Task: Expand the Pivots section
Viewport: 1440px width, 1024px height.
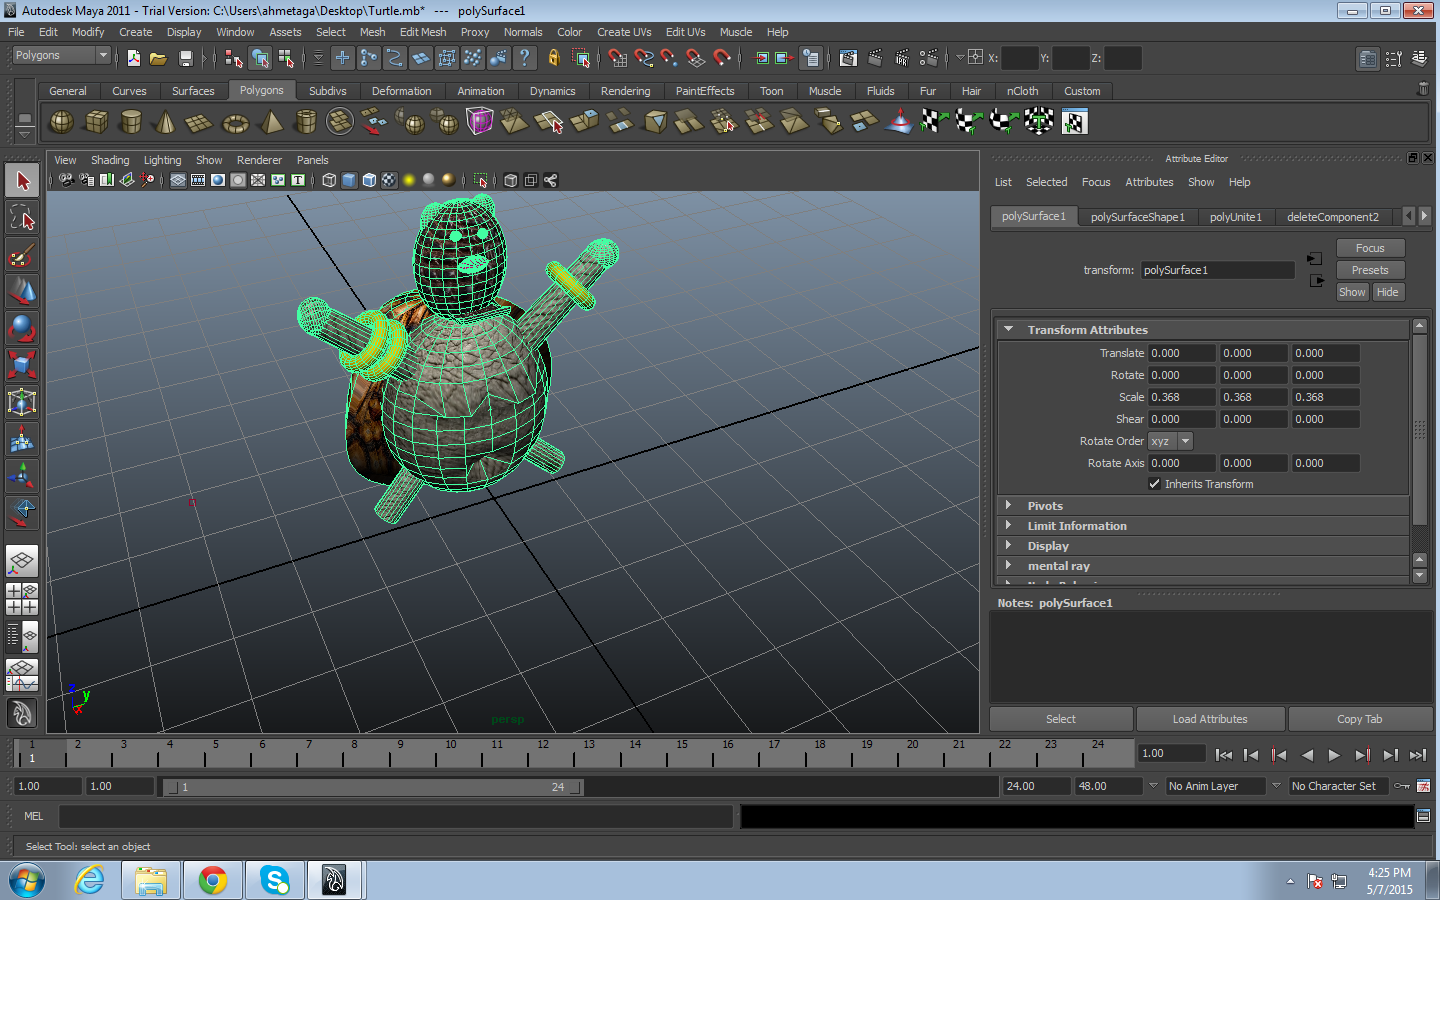Action: [1045, 506]
